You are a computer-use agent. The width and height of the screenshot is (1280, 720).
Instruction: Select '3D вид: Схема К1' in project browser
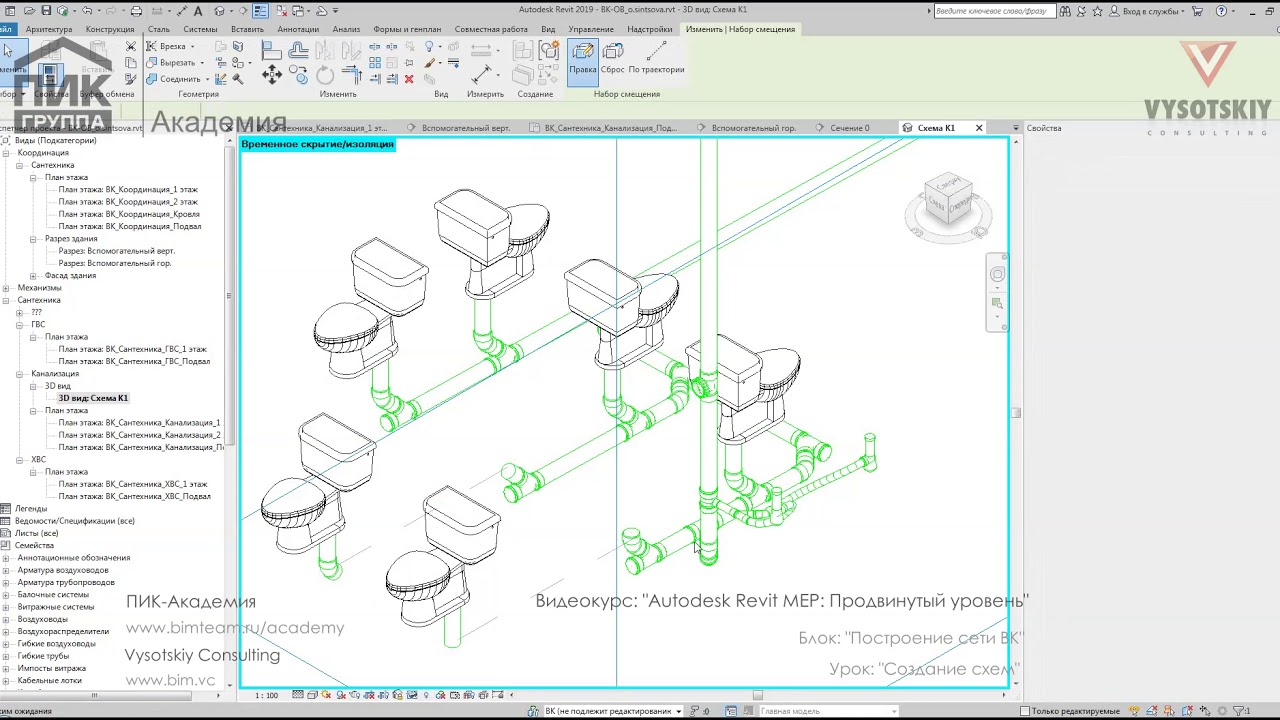pos(93,398)
